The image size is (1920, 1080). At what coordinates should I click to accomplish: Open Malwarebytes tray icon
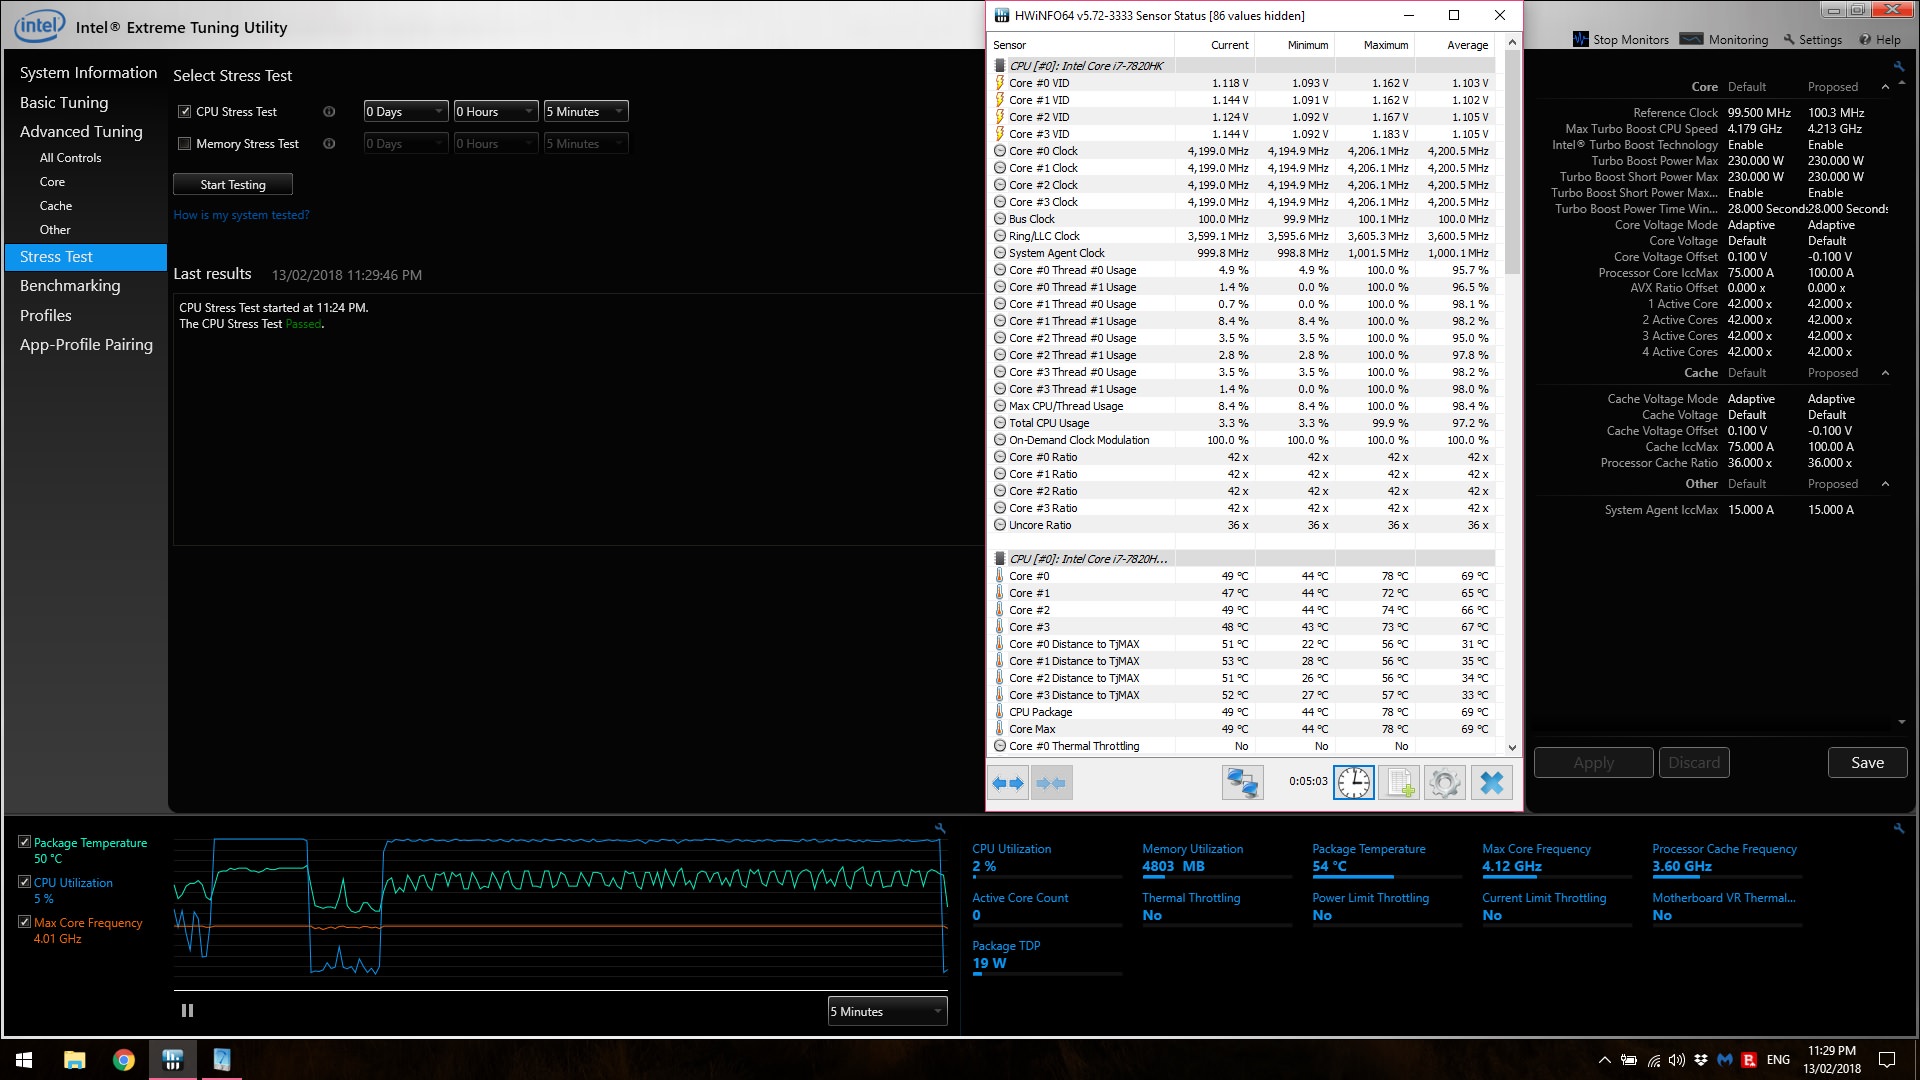[x=1725, y=1060]
